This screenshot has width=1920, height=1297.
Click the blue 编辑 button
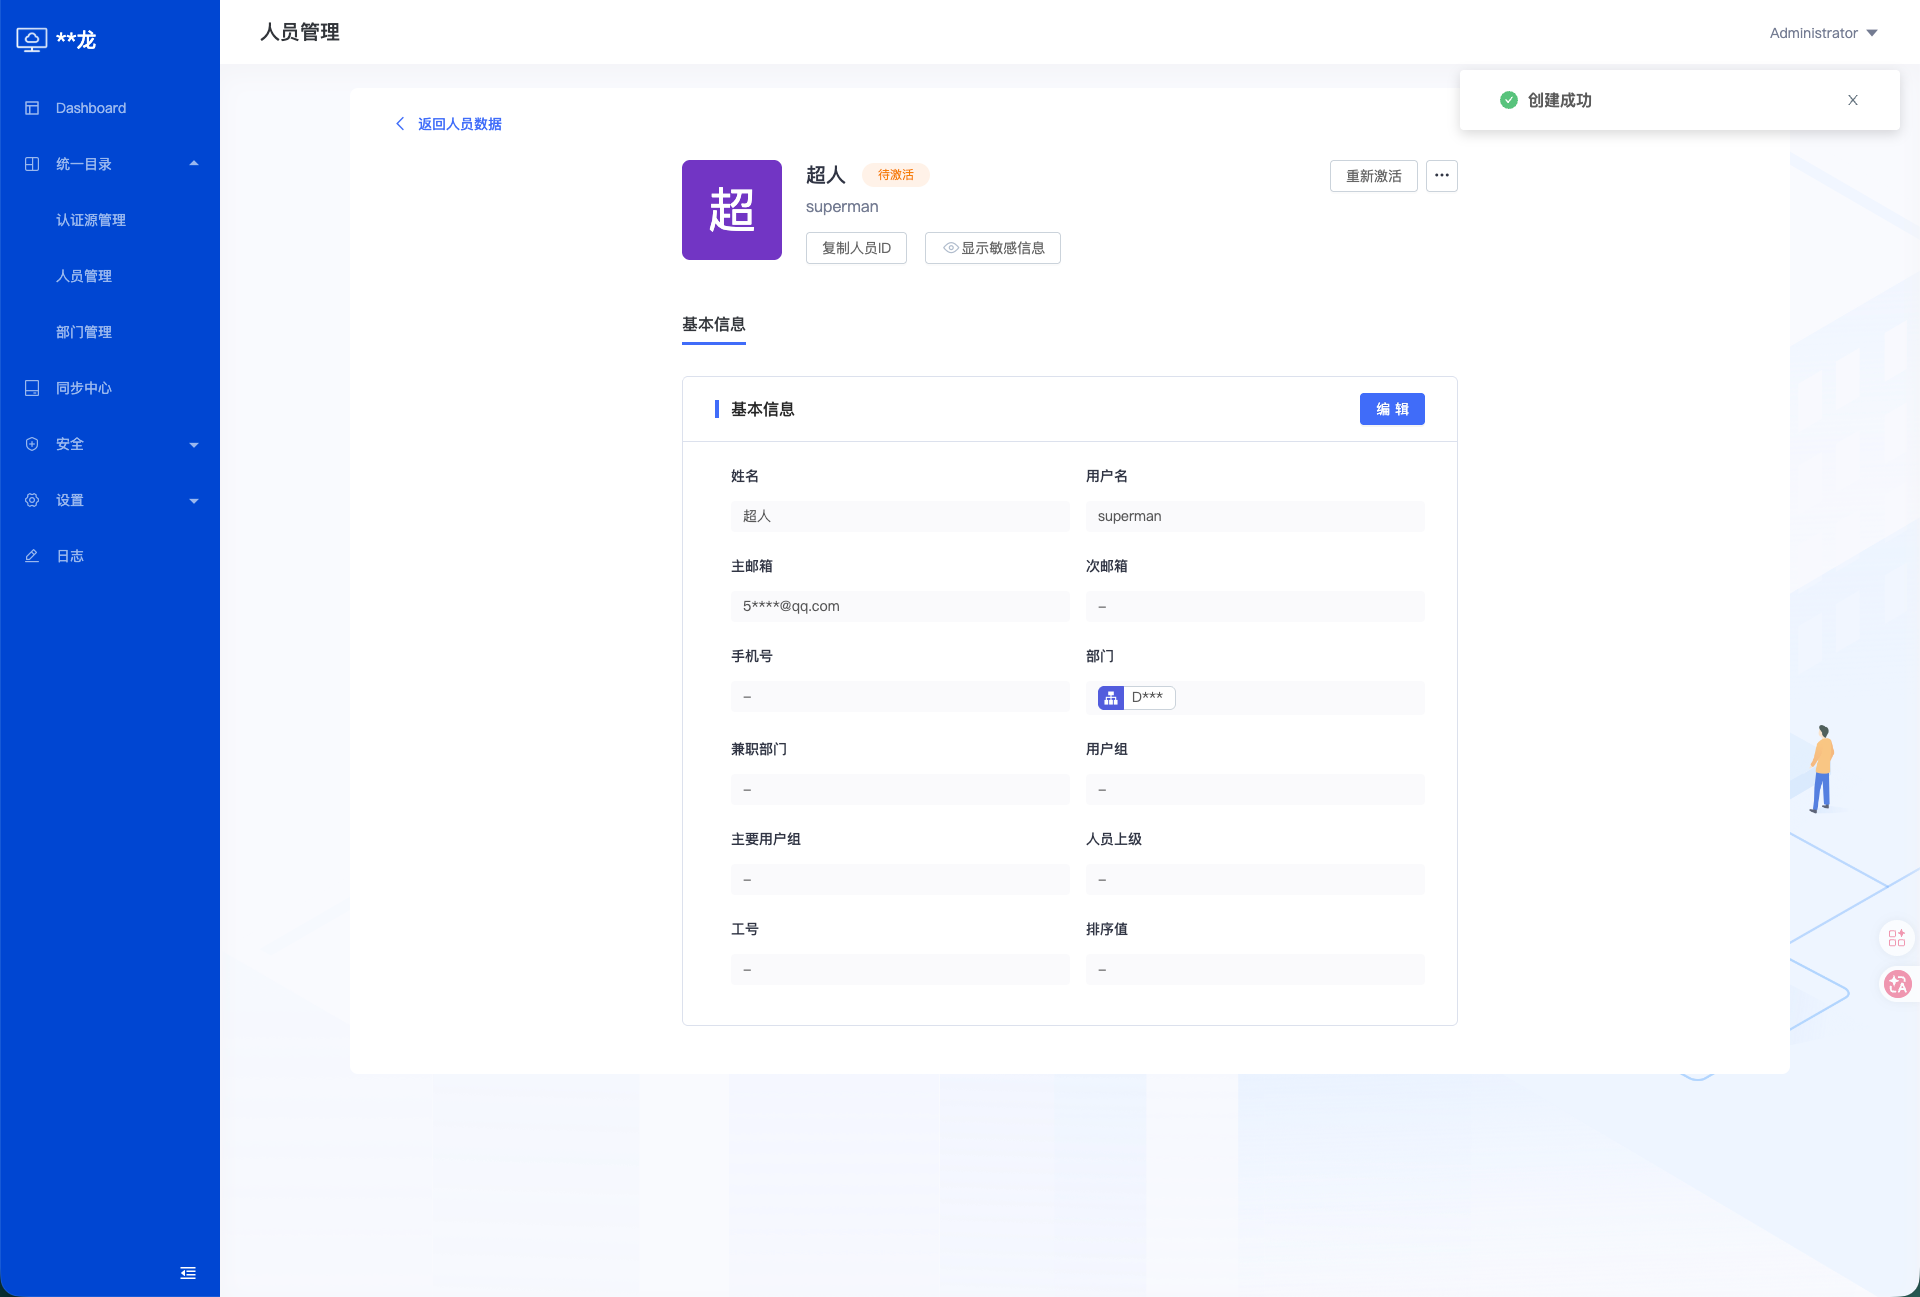click(x=1391, y=409)
